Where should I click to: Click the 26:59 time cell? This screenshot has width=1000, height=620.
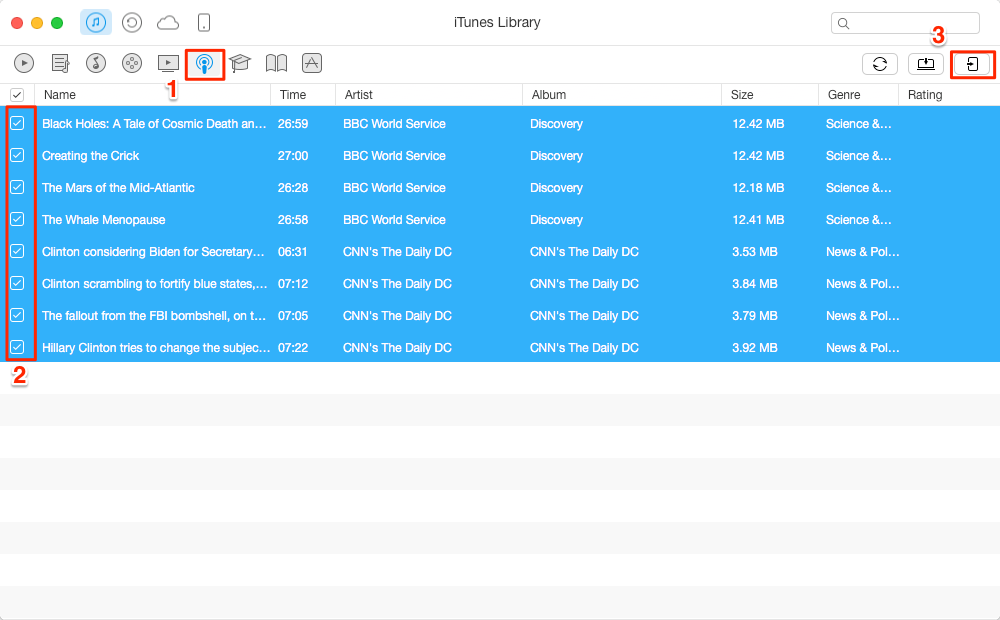(x=293, y=124)
